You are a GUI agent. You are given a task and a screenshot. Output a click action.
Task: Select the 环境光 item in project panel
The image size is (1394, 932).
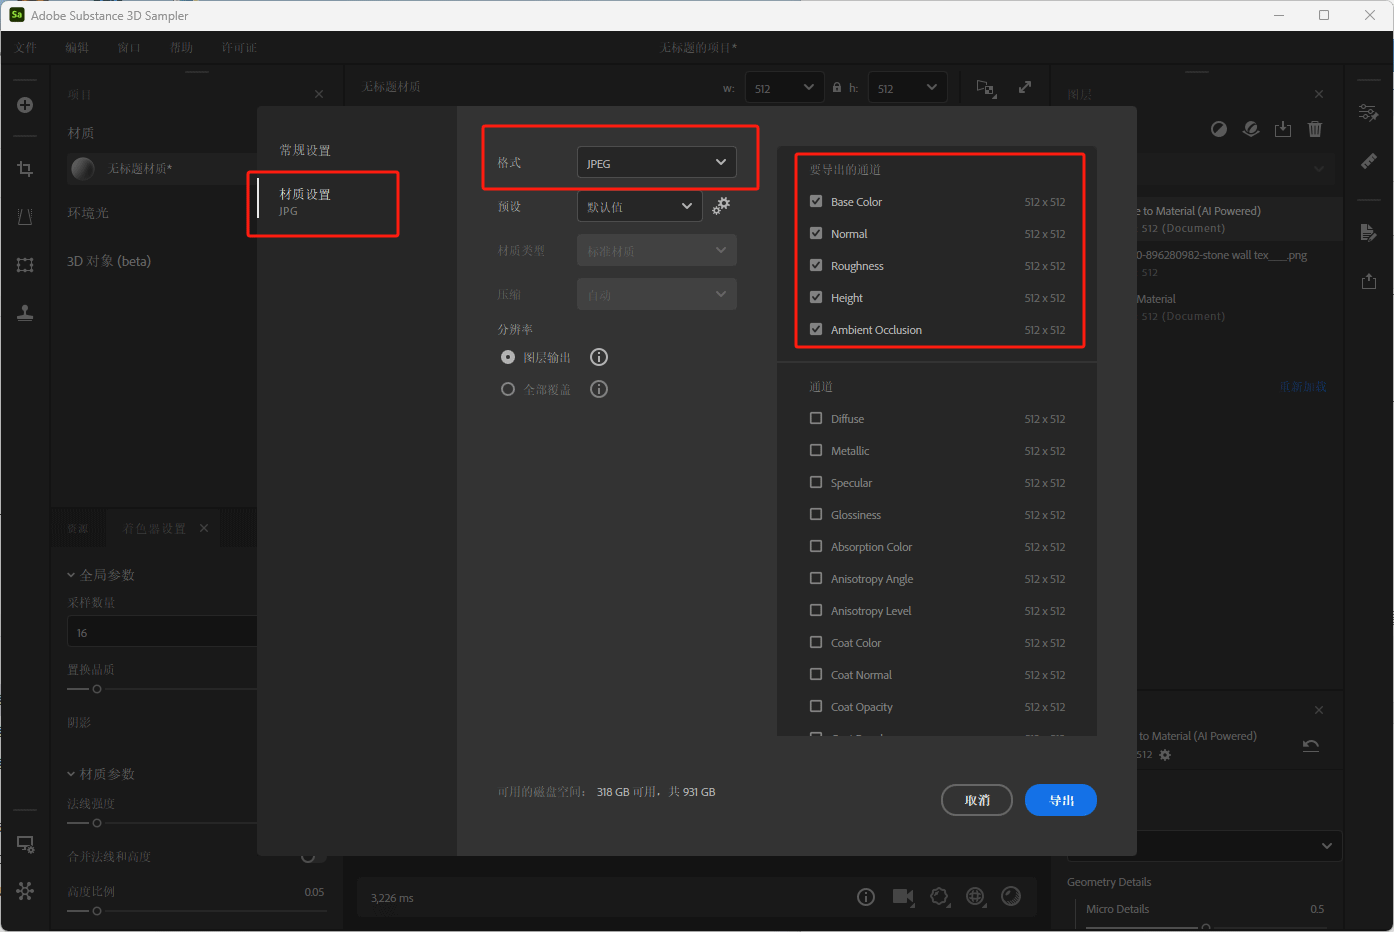point(88,213)
